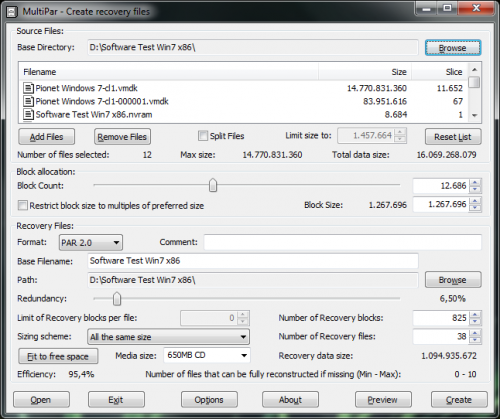Check Restrict block size to multiples checkbox
The image size is (500, 419).
pos(23,205)
